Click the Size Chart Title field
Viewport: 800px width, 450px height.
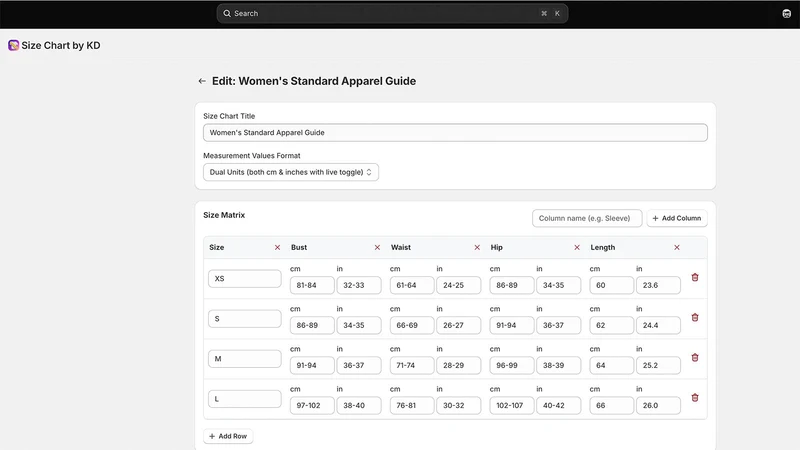click(x=455, y=133)
